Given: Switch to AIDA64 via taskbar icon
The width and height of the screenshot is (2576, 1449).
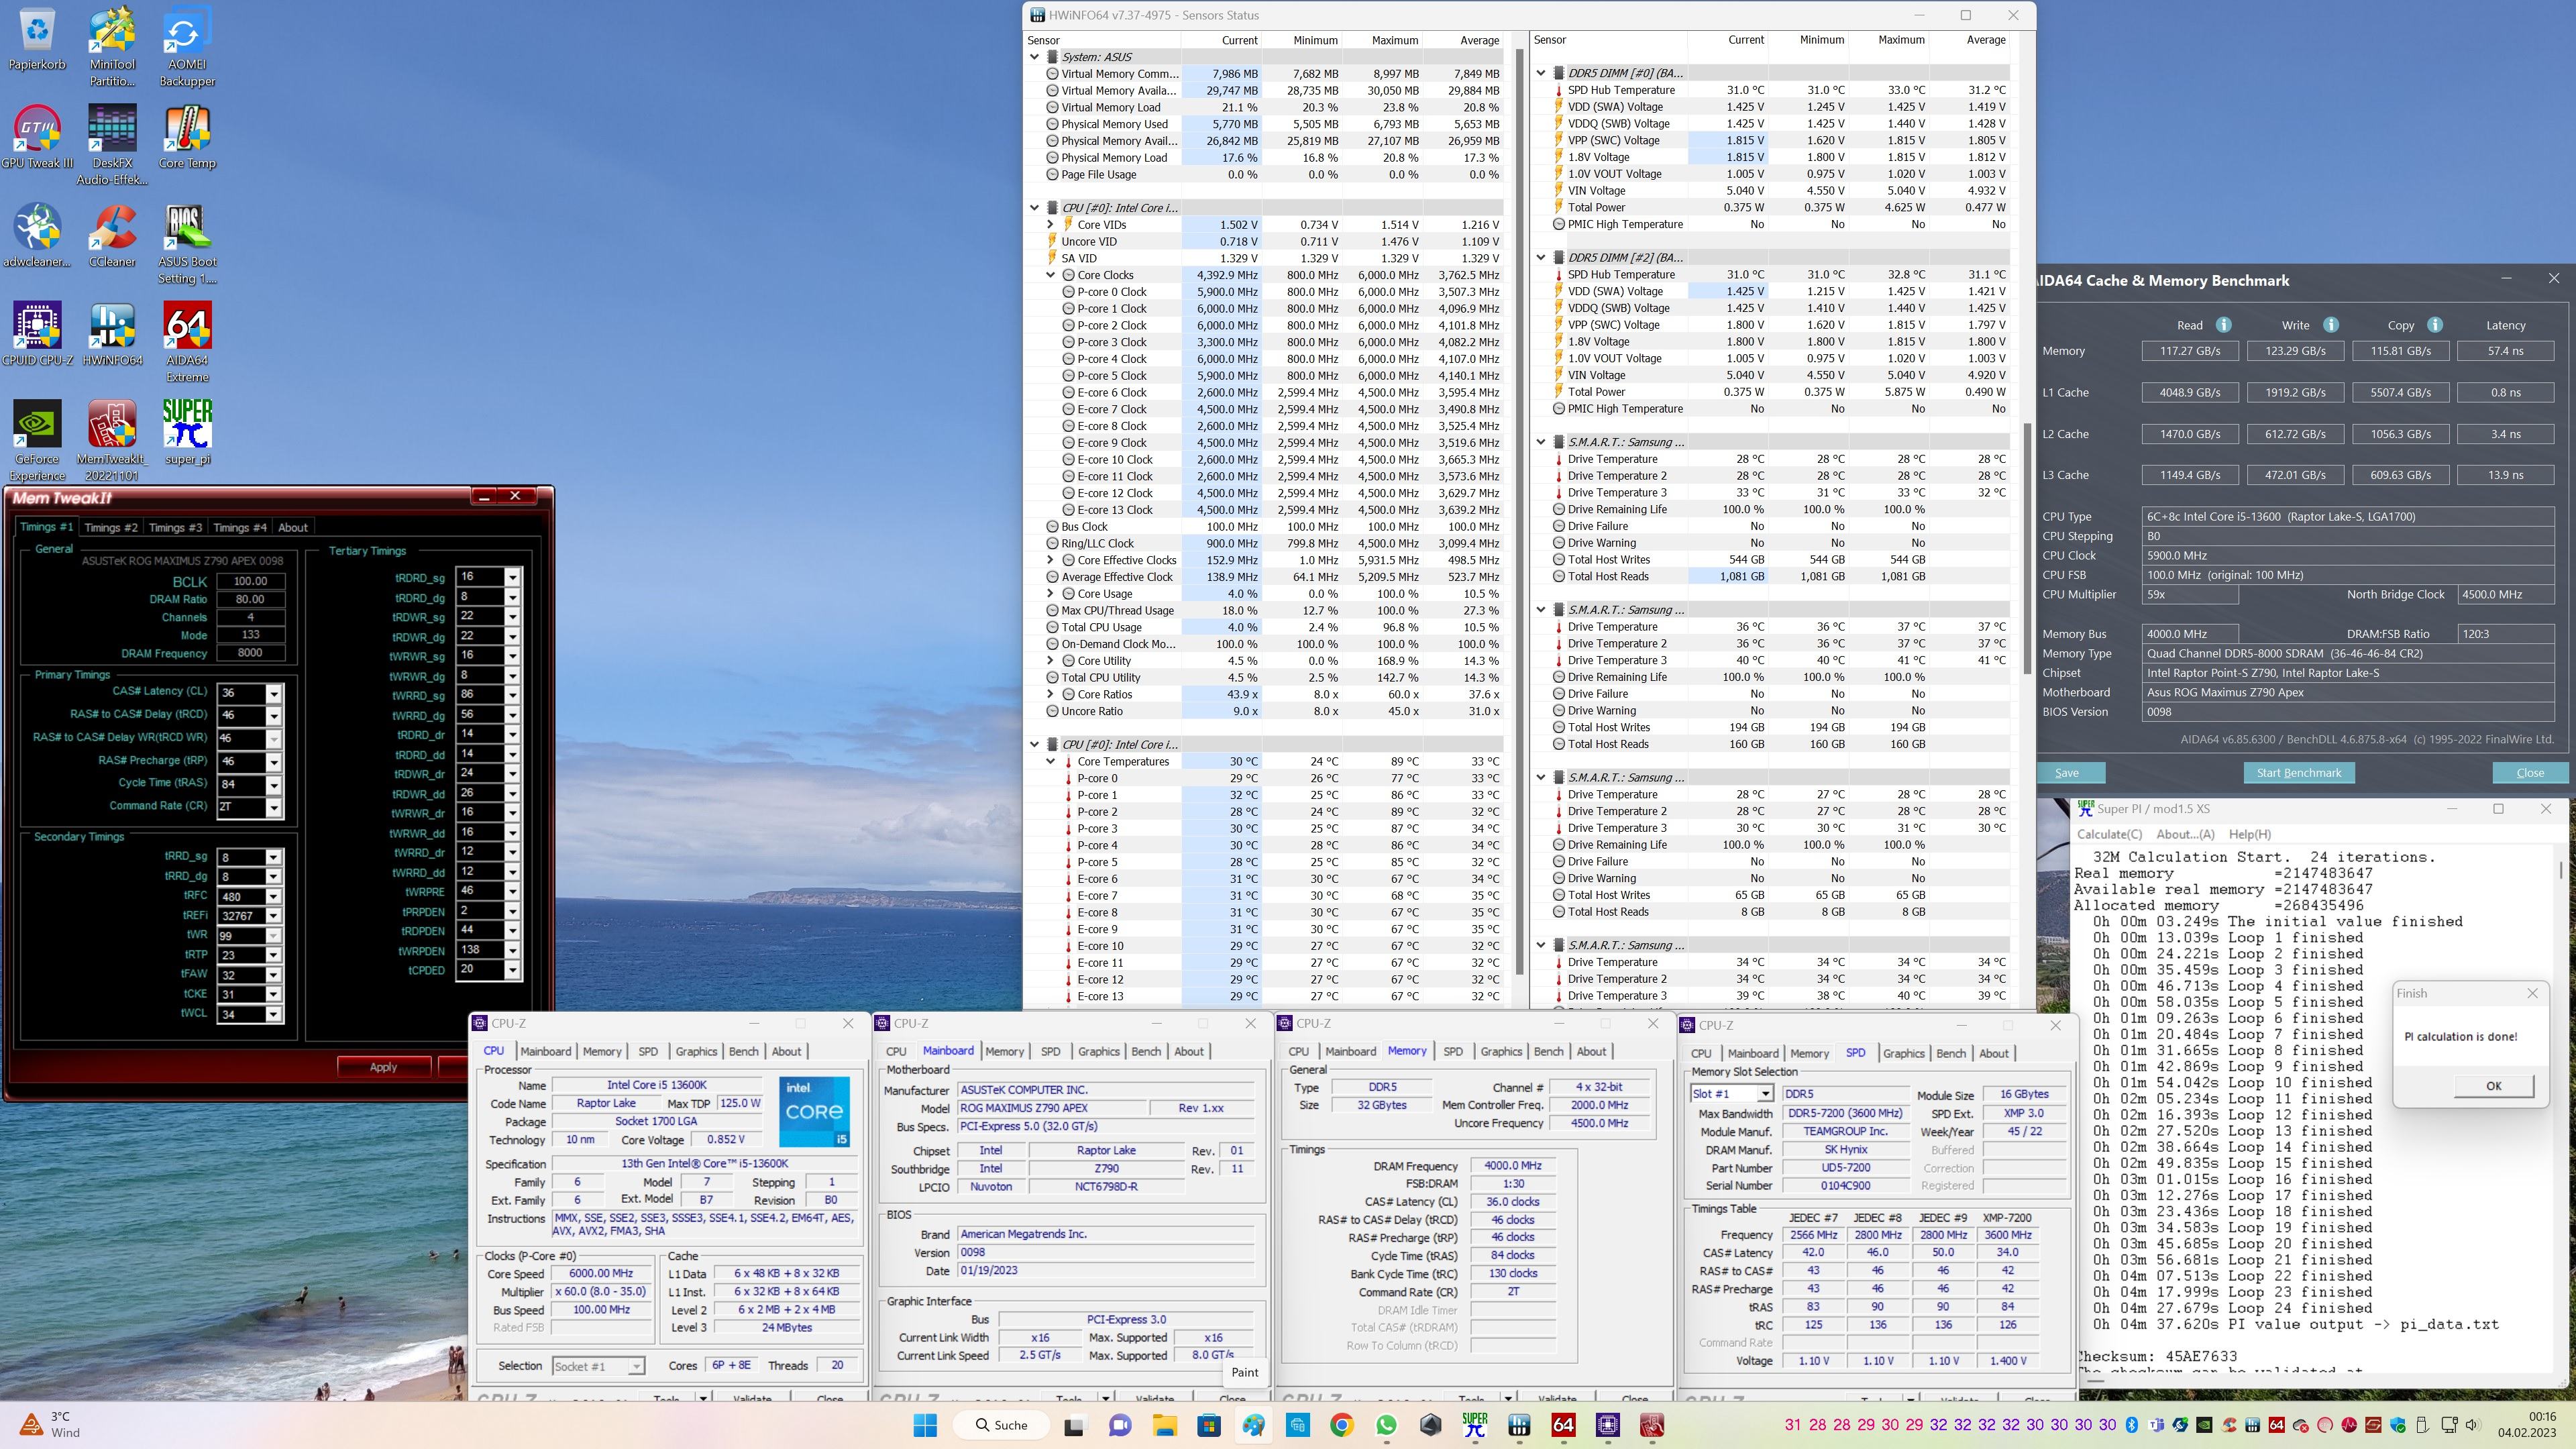Looking at the screenshot, I should [1563, 1425].
